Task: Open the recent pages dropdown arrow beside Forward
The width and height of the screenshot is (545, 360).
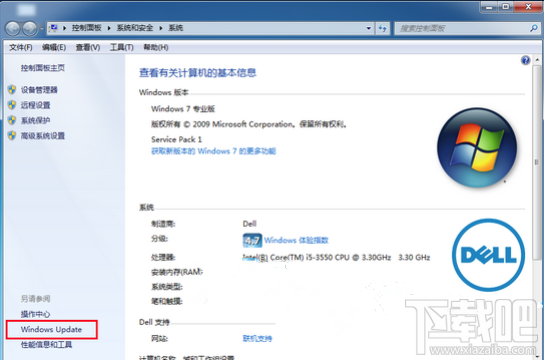Action: pyautogui.click(x=41, y=28)
